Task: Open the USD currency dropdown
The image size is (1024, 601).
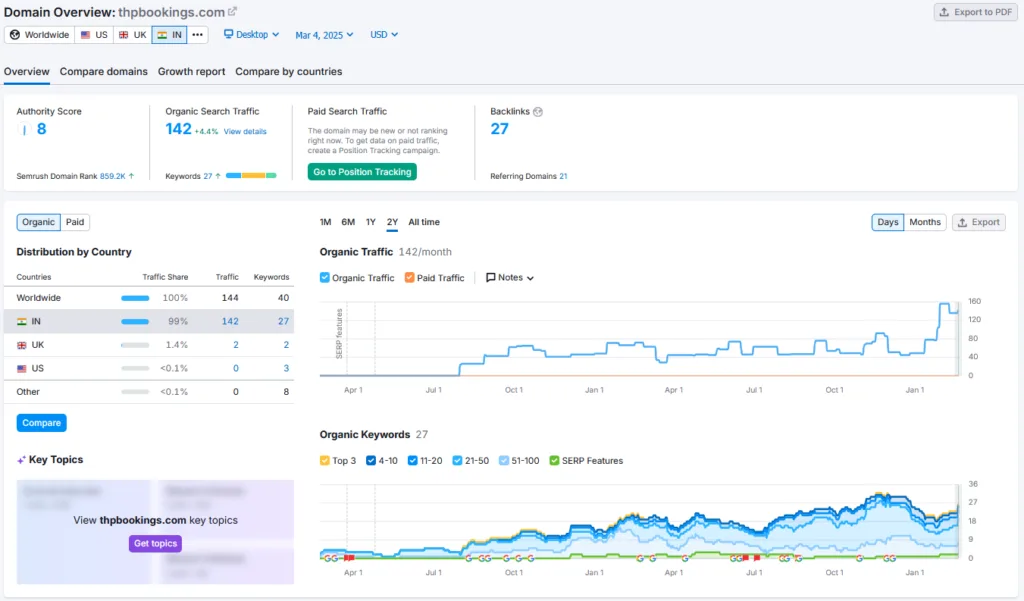Action: coord(384,35)
